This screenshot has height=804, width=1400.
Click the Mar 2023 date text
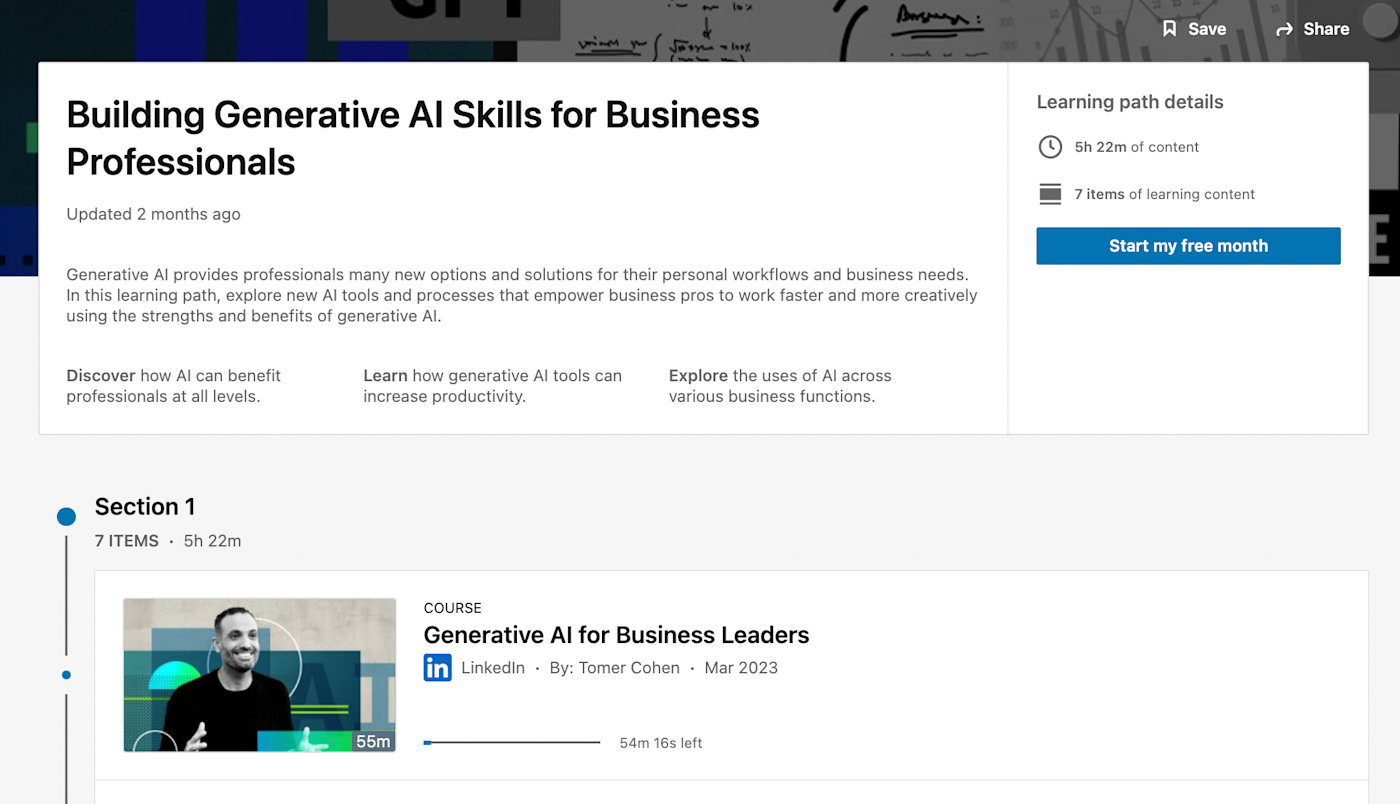741,668
